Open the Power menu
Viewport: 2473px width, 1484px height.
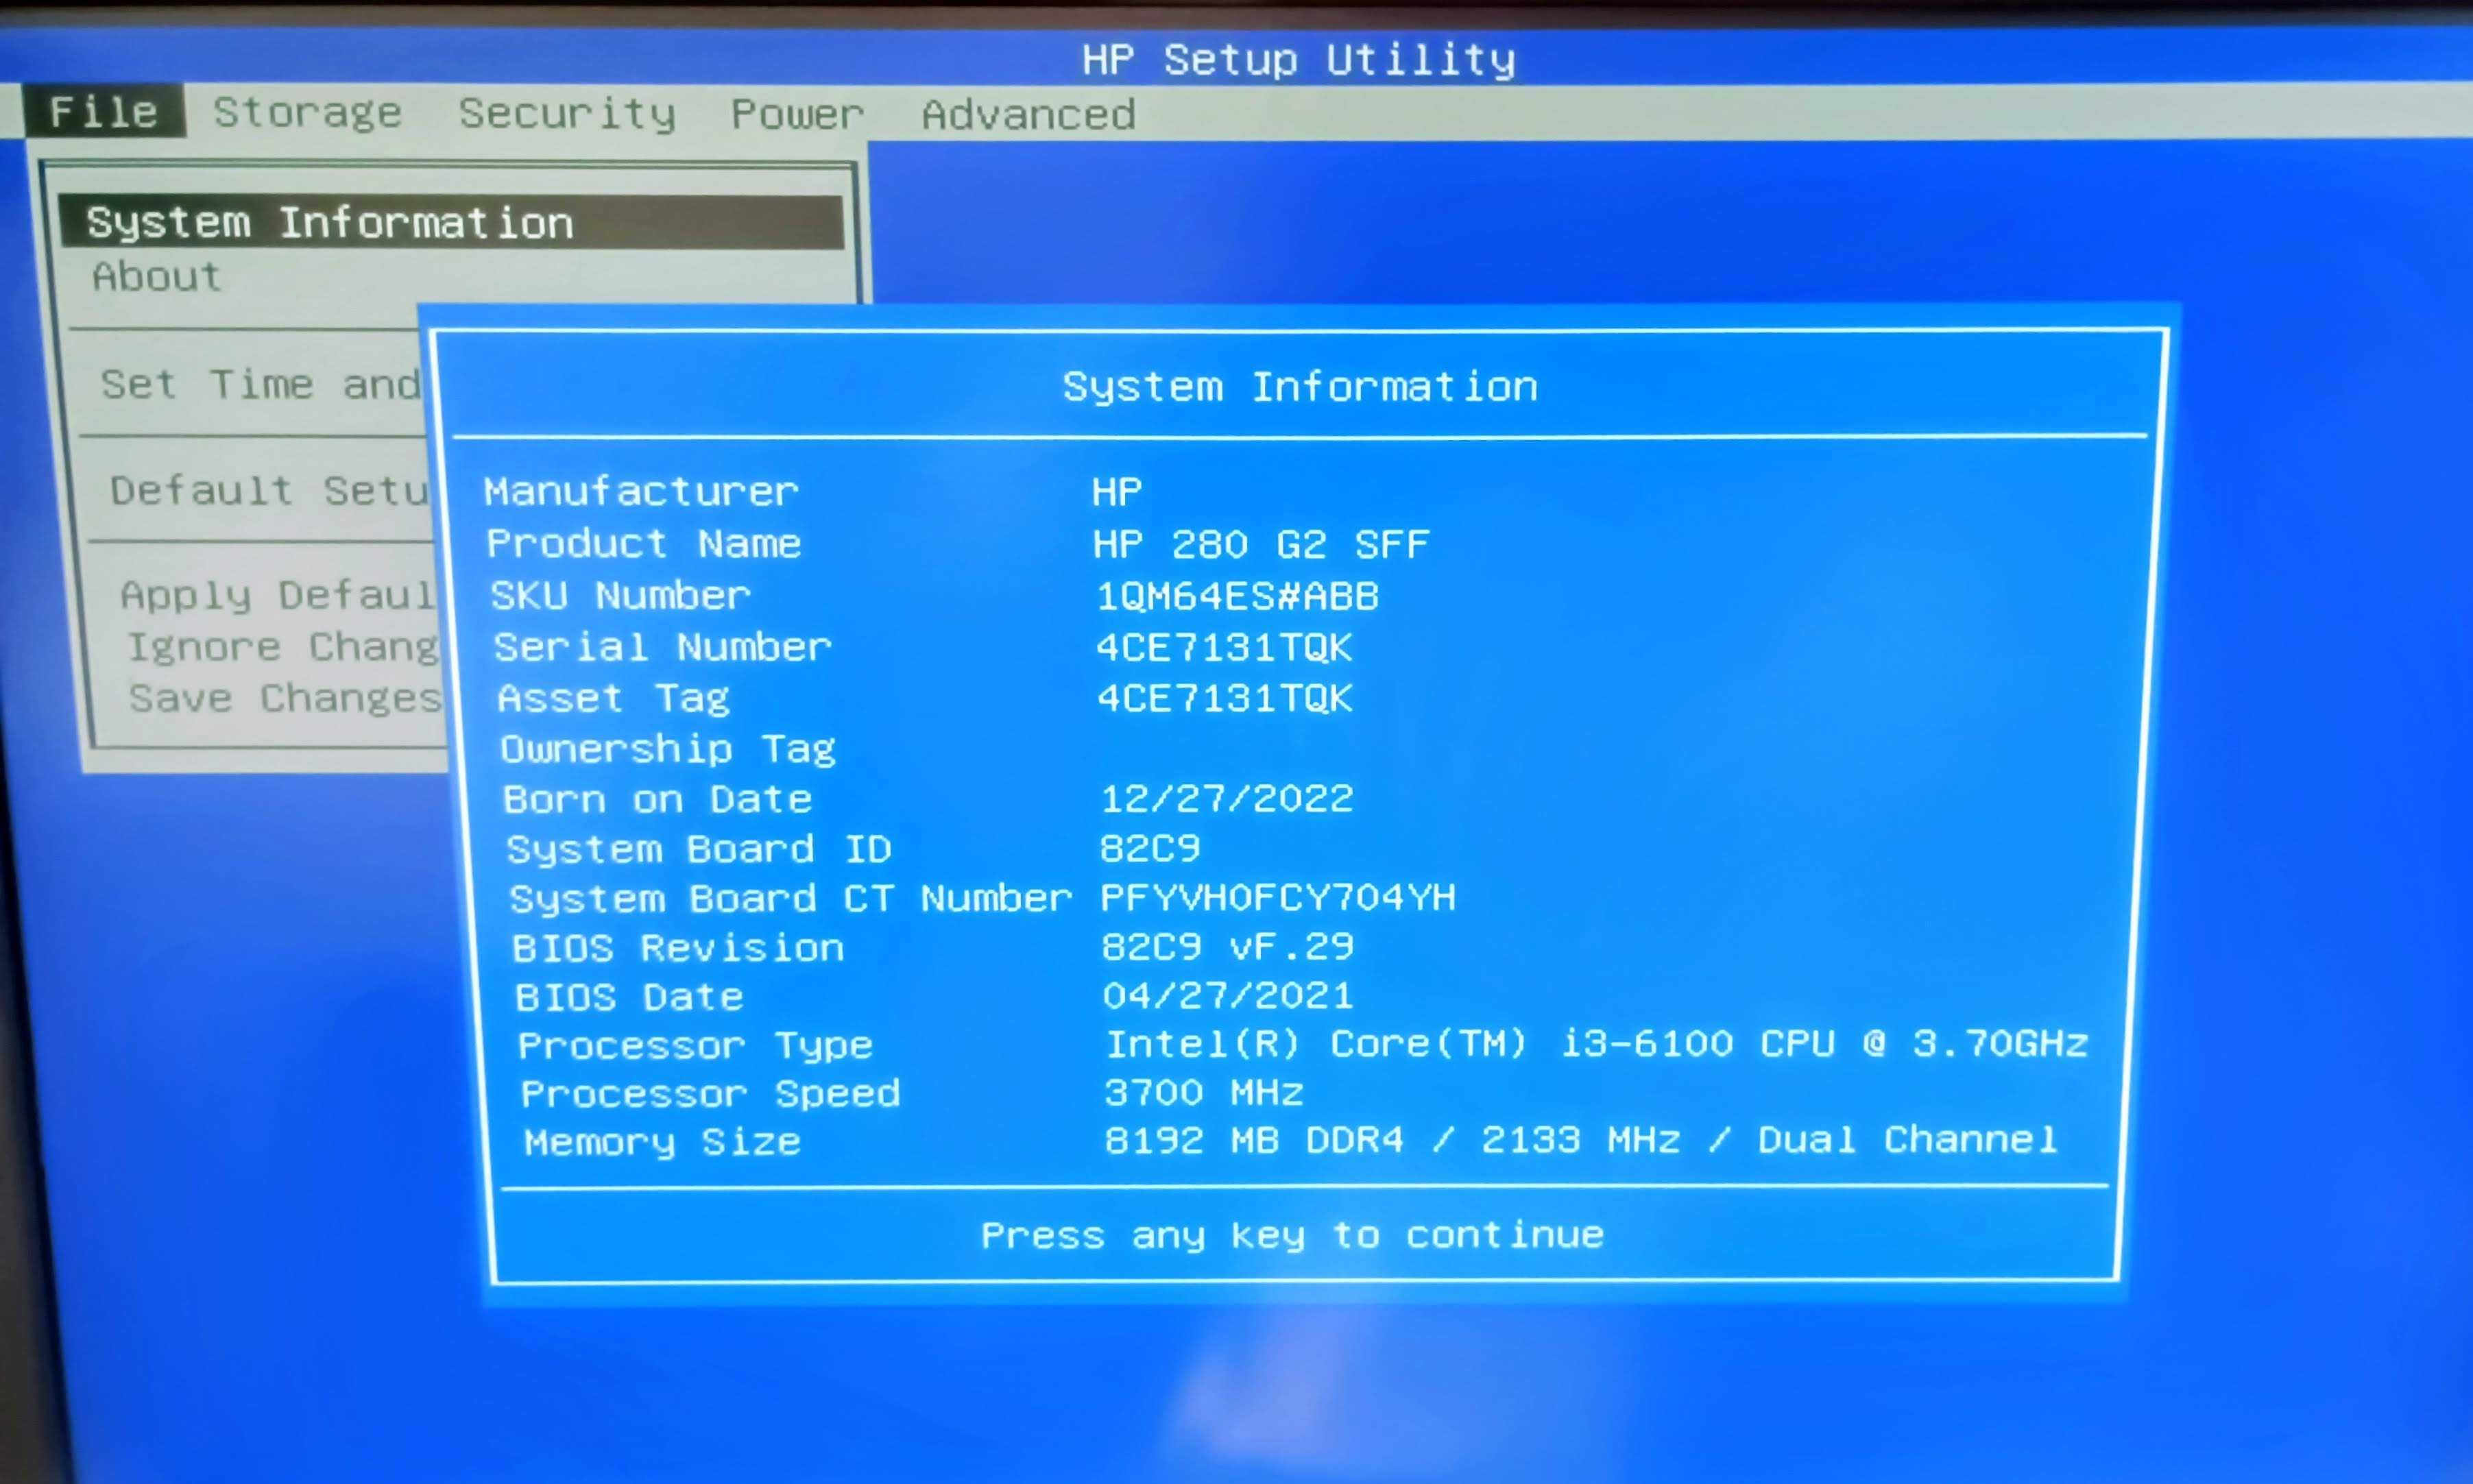coord(797,114)
